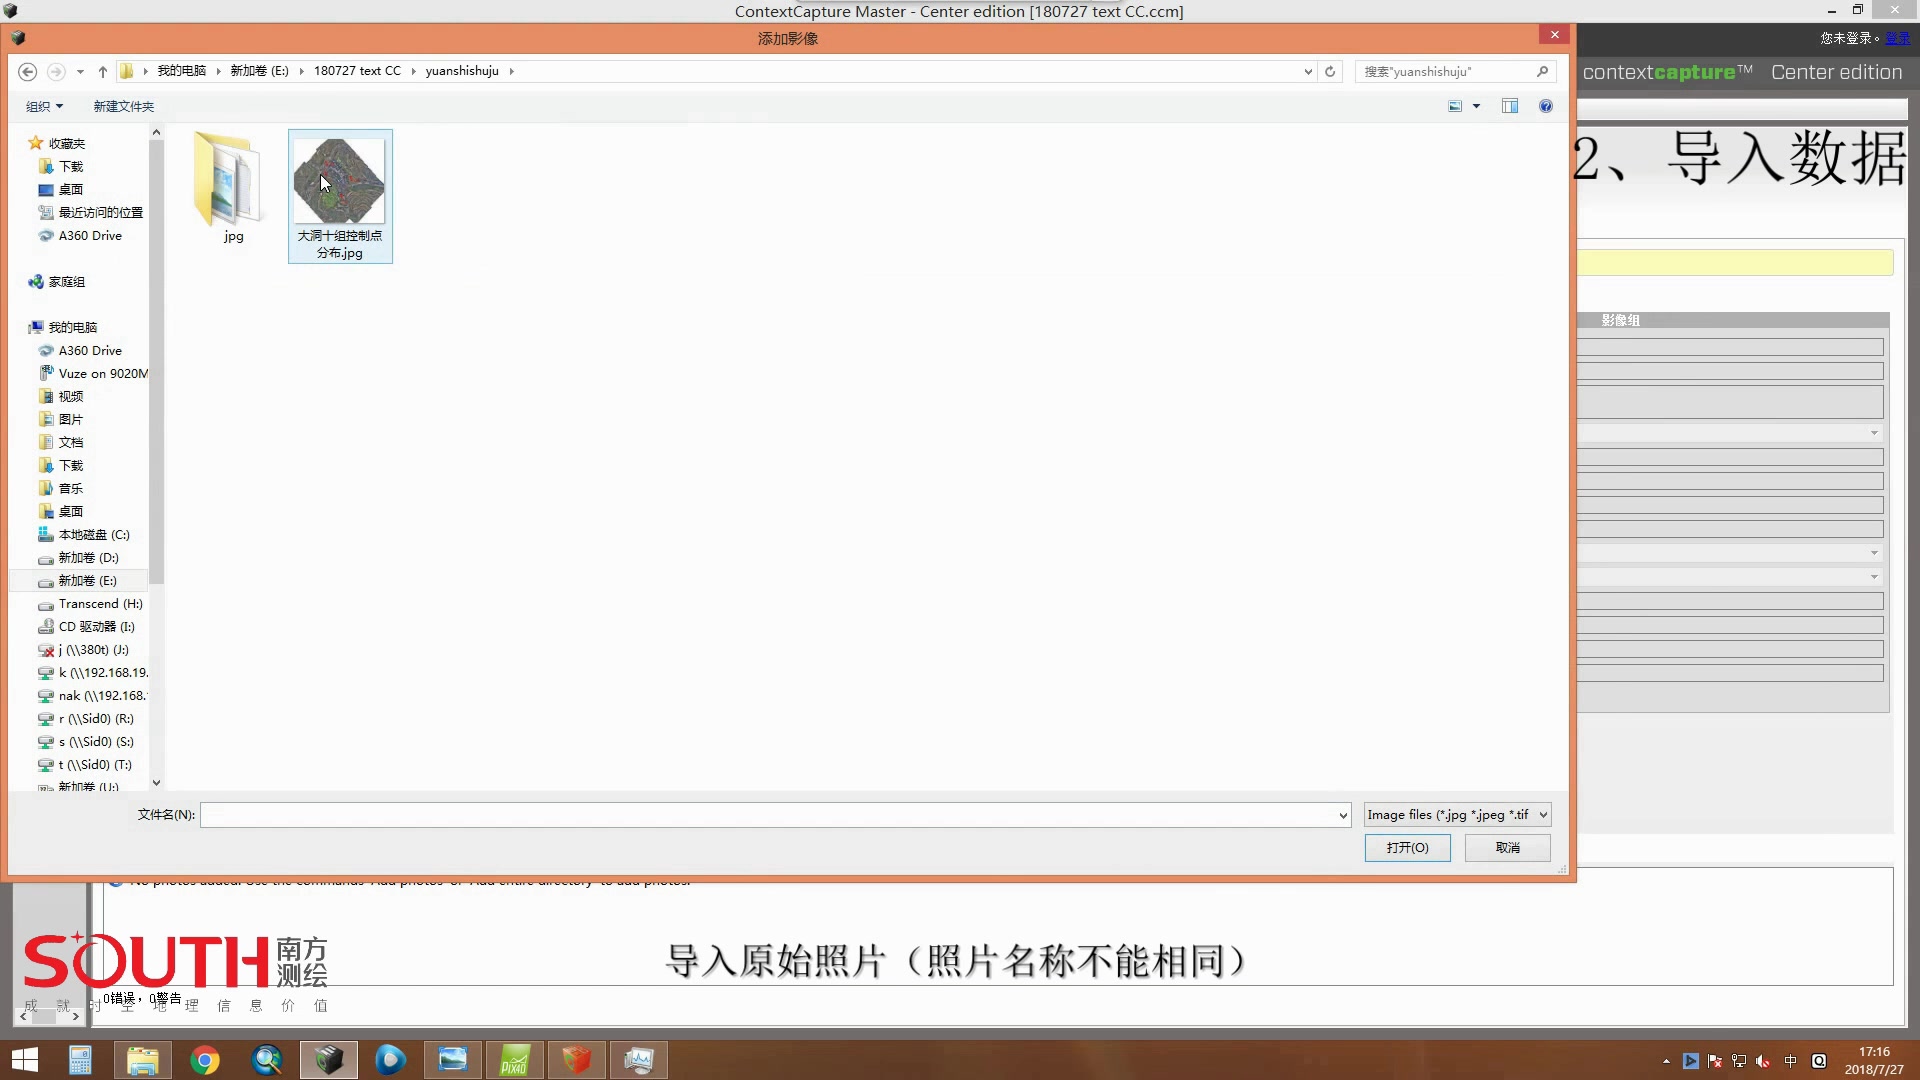This screenshot has height=1080, width=1920.
Task: Select 新加卷 (D:) in navigation tree
Action: pyautogui.click(x=88, y=557)
